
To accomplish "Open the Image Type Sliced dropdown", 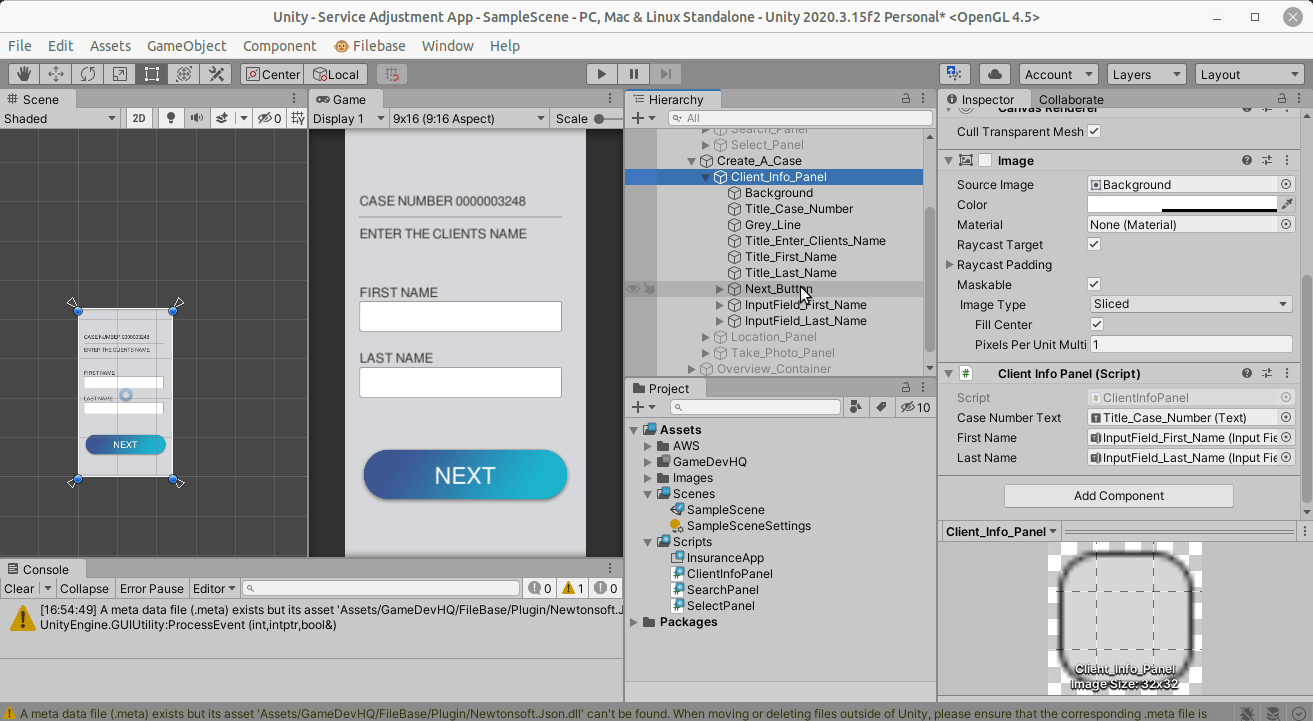I will click(1190, 304).
